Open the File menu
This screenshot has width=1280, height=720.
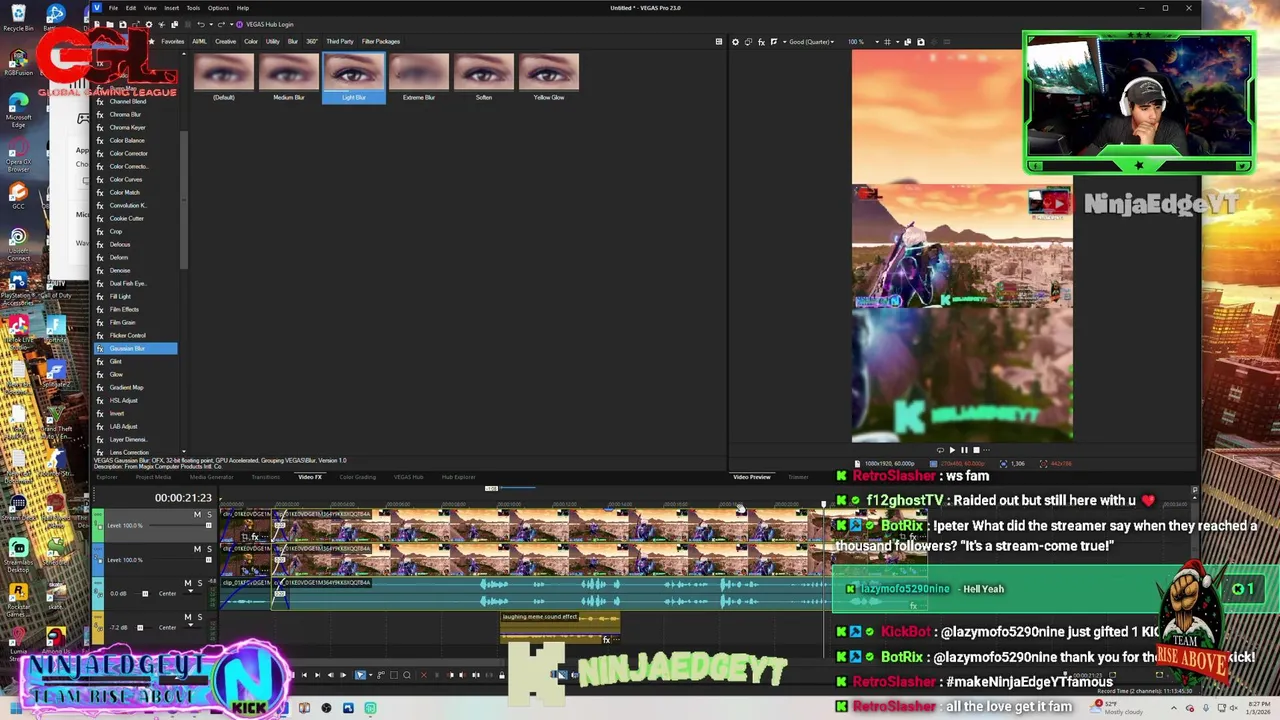coord(113,8)
